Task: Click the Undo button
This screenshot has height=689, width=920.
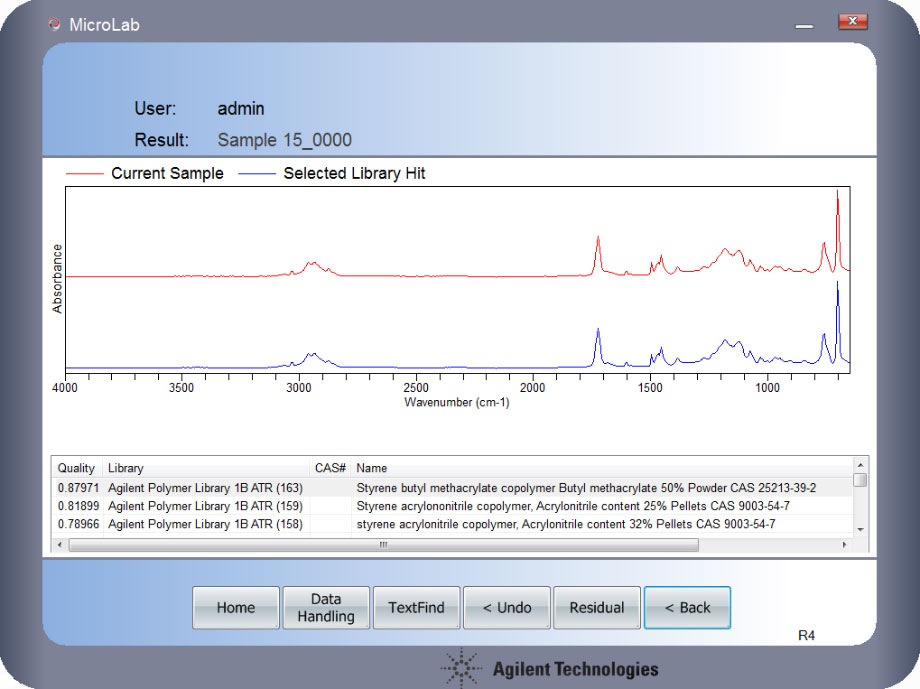Action: pyautogui.click(x=506, y=607)
